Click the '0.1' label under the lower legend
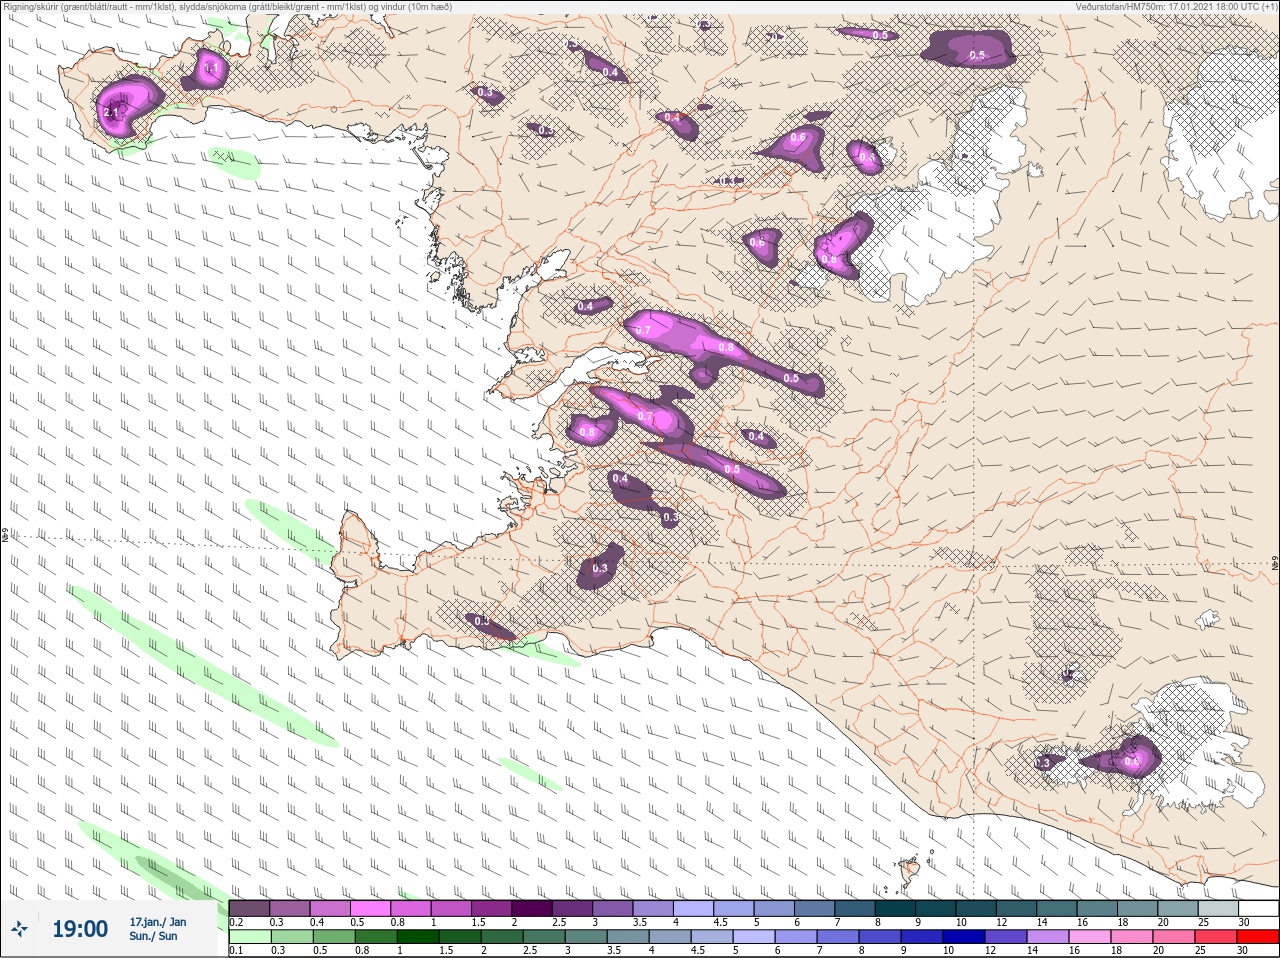The image size is (1280, 958). point(236,951)
